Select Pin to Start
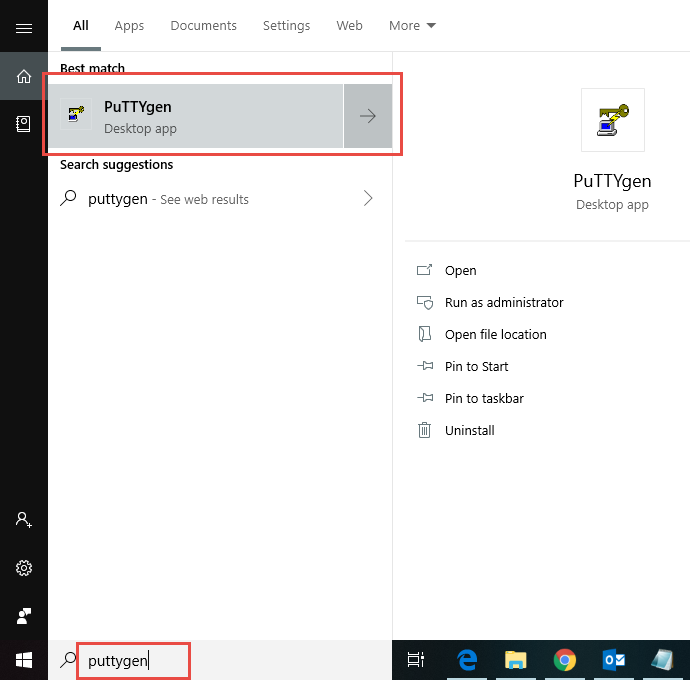690x680 pixels. tap(476, 366)
